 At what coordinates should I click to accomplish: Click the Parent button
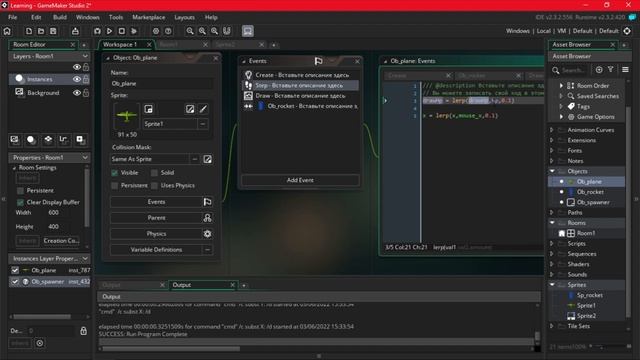[162, 218]
